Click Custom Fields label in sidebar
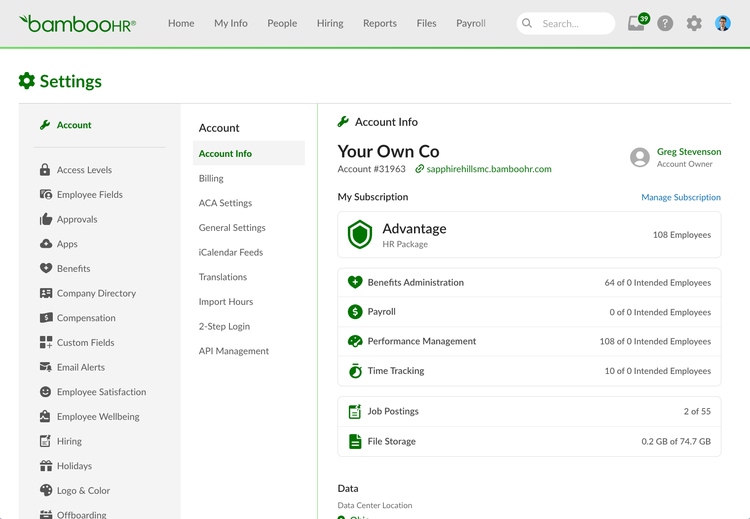 click(x=86, y=342)
